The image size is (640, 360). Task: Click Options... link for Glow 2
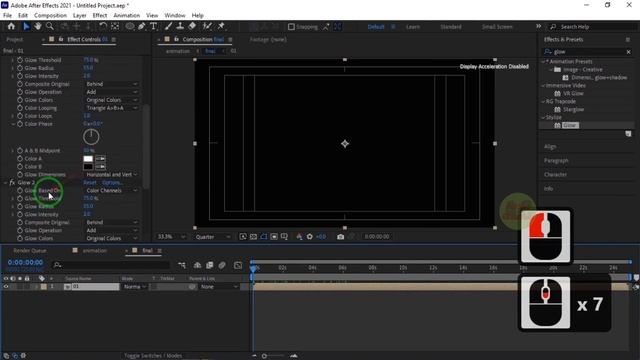click(111, 182)
